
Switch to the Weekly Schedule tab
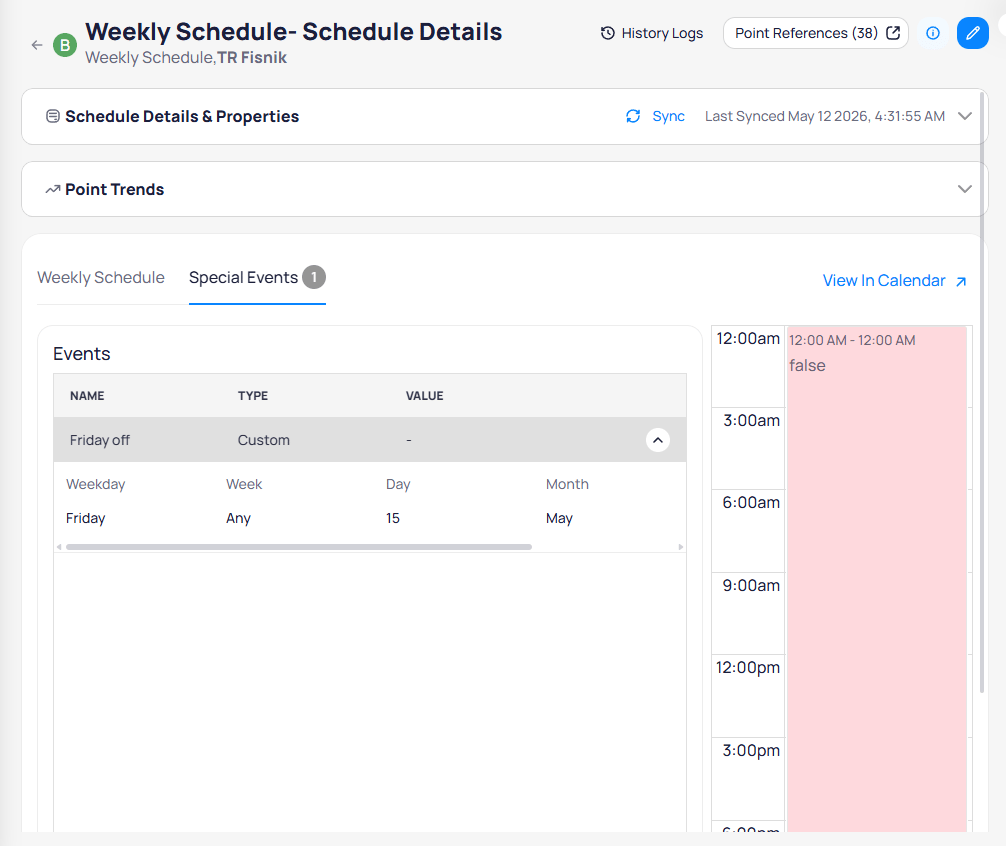(x=101, y=278)
